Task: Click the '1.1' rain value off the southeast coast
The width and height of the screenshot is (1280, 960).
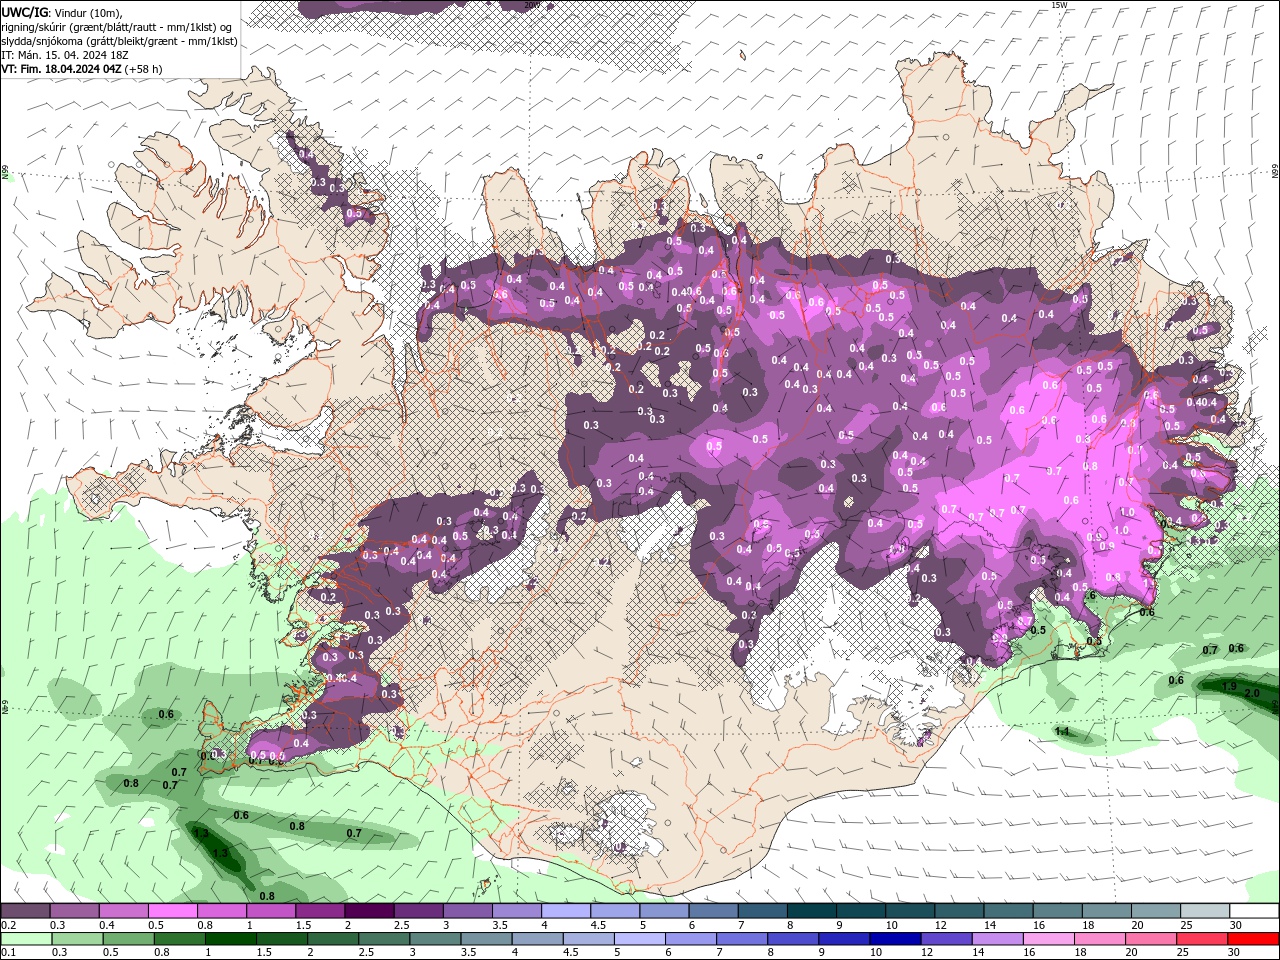Action: point(1062,732)
